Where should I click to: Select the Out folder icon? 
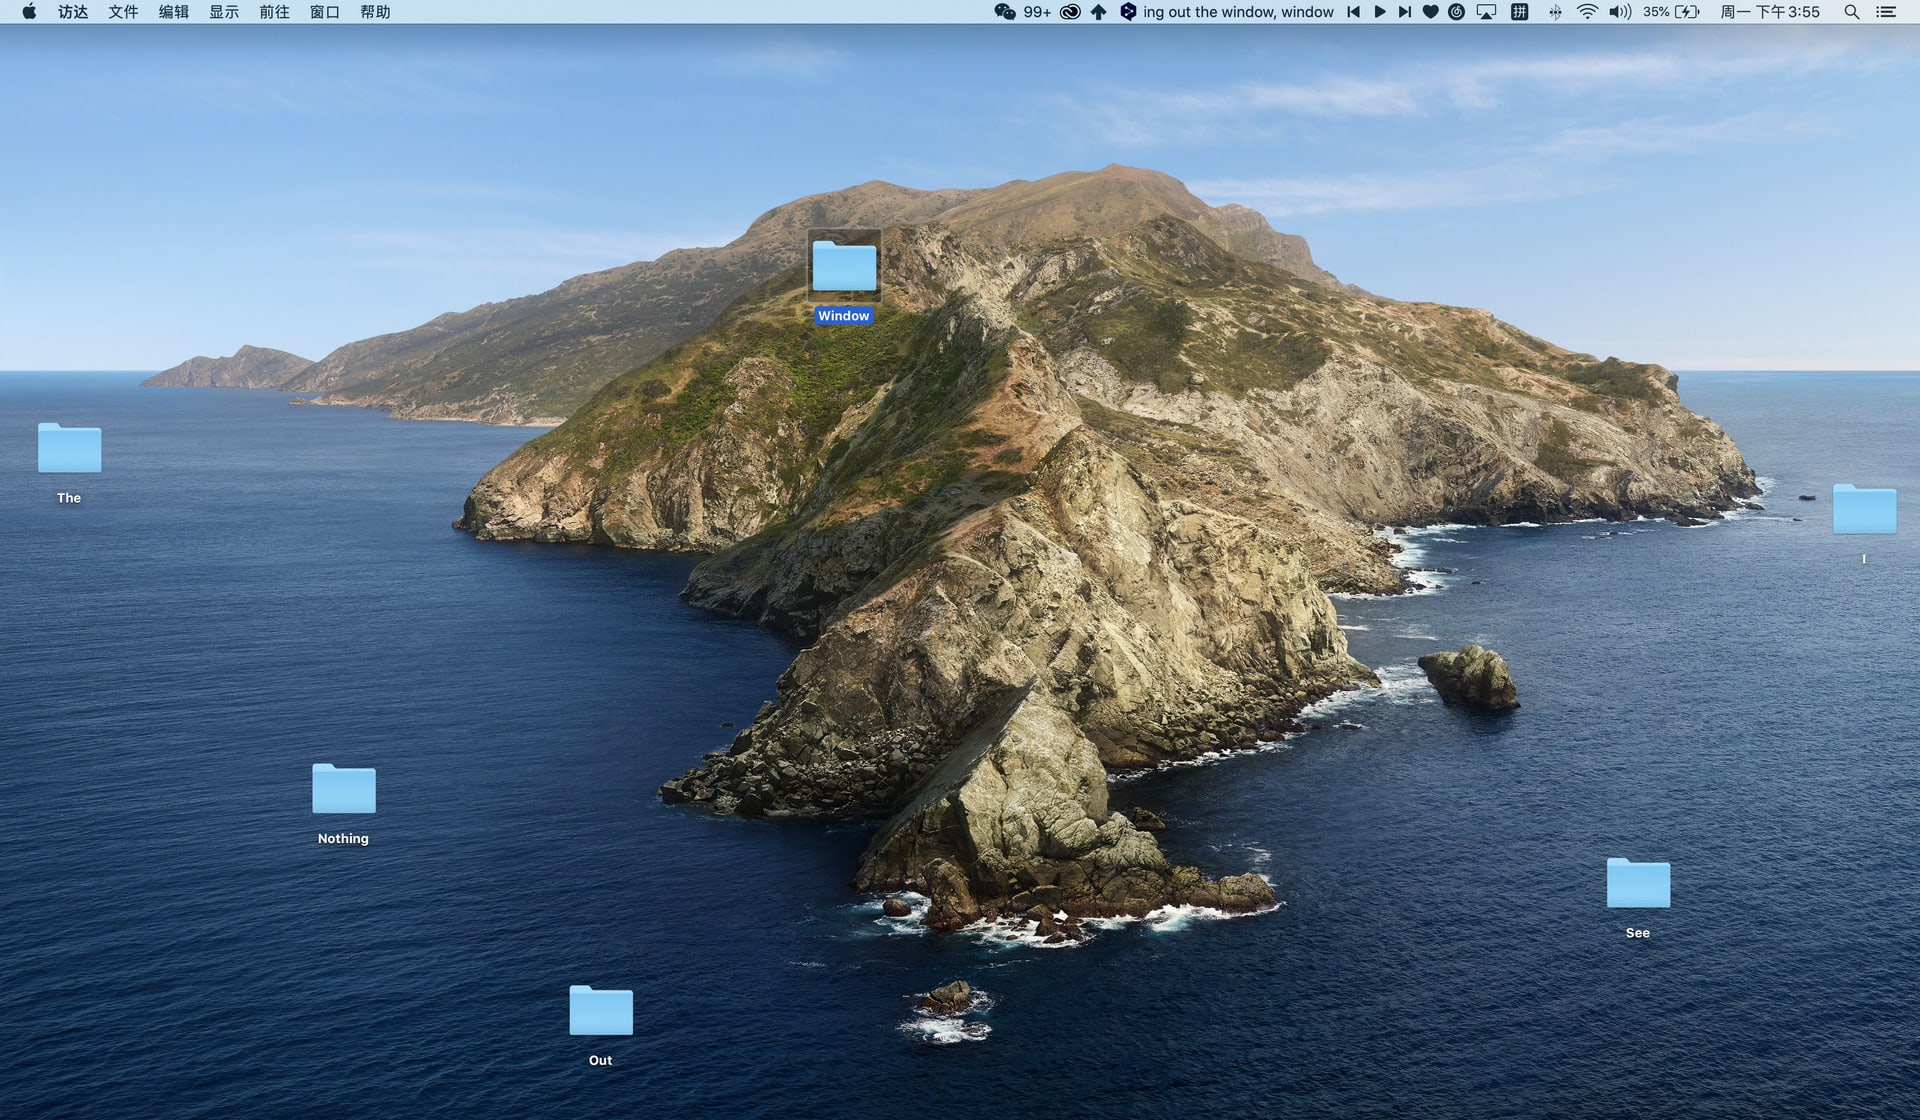[601, 1010]
